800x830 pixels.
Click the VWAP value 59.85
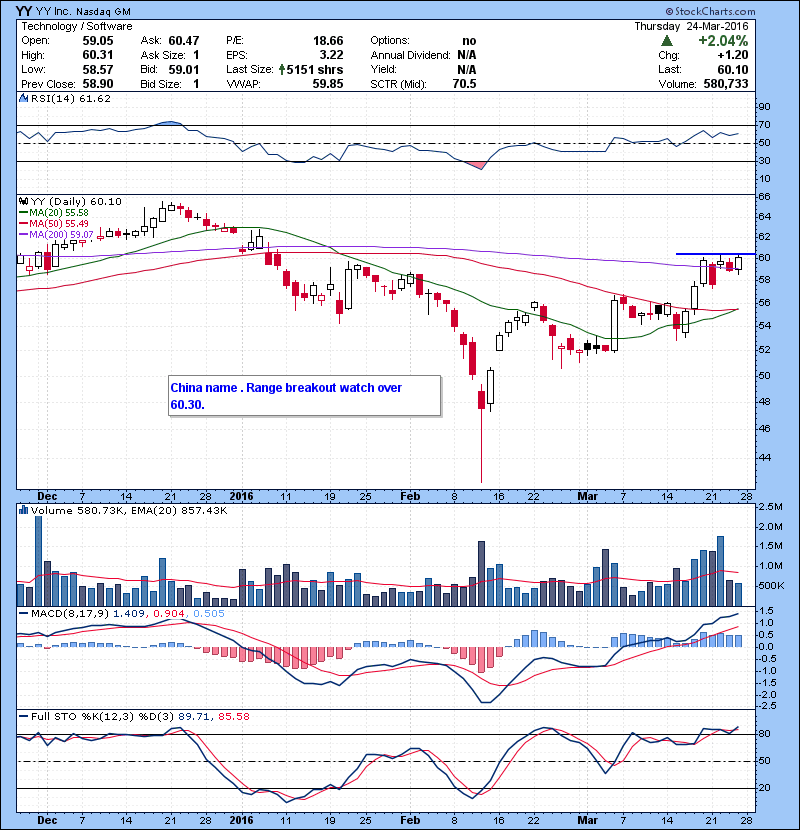tap(328, 84)
